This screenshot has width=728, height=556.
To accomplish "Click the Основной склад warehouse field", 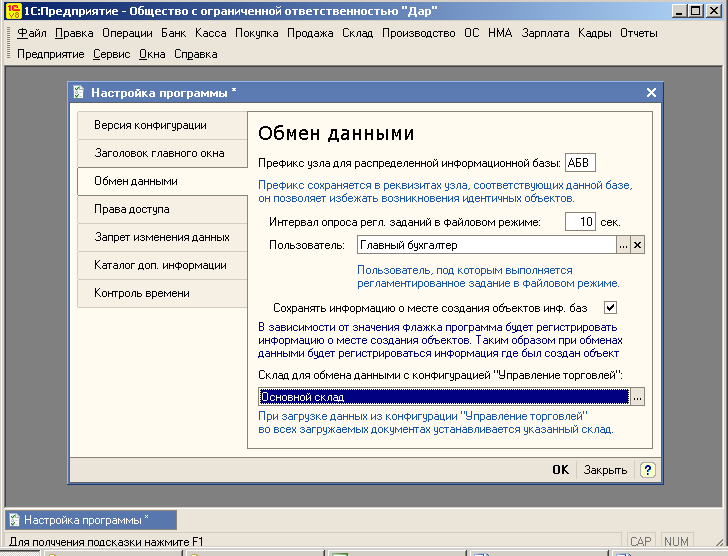I will [x=444, y=397].
